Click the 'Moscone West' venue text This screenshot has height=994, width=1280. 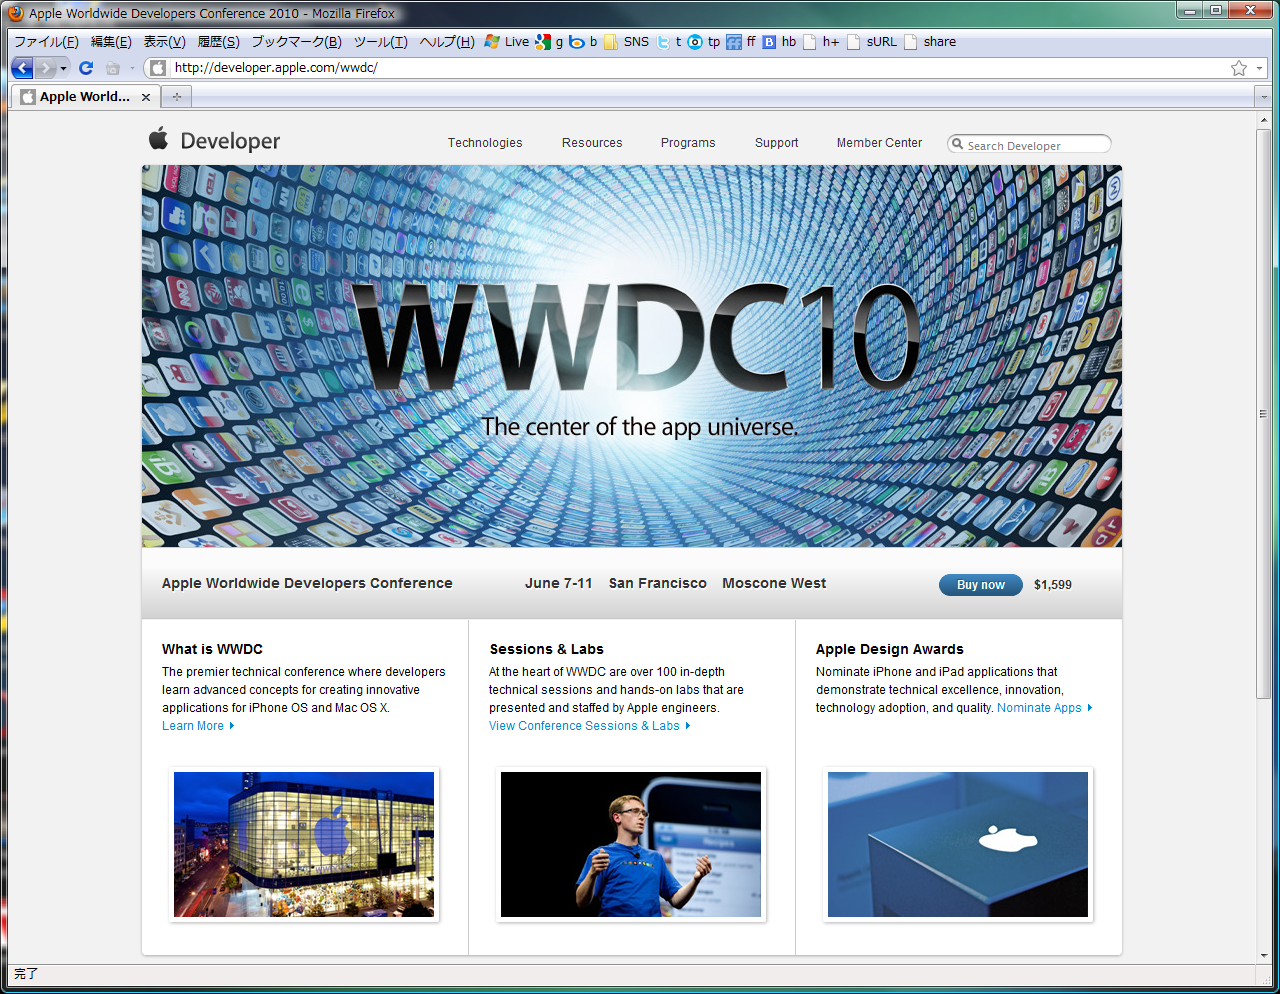coord(774,583)
